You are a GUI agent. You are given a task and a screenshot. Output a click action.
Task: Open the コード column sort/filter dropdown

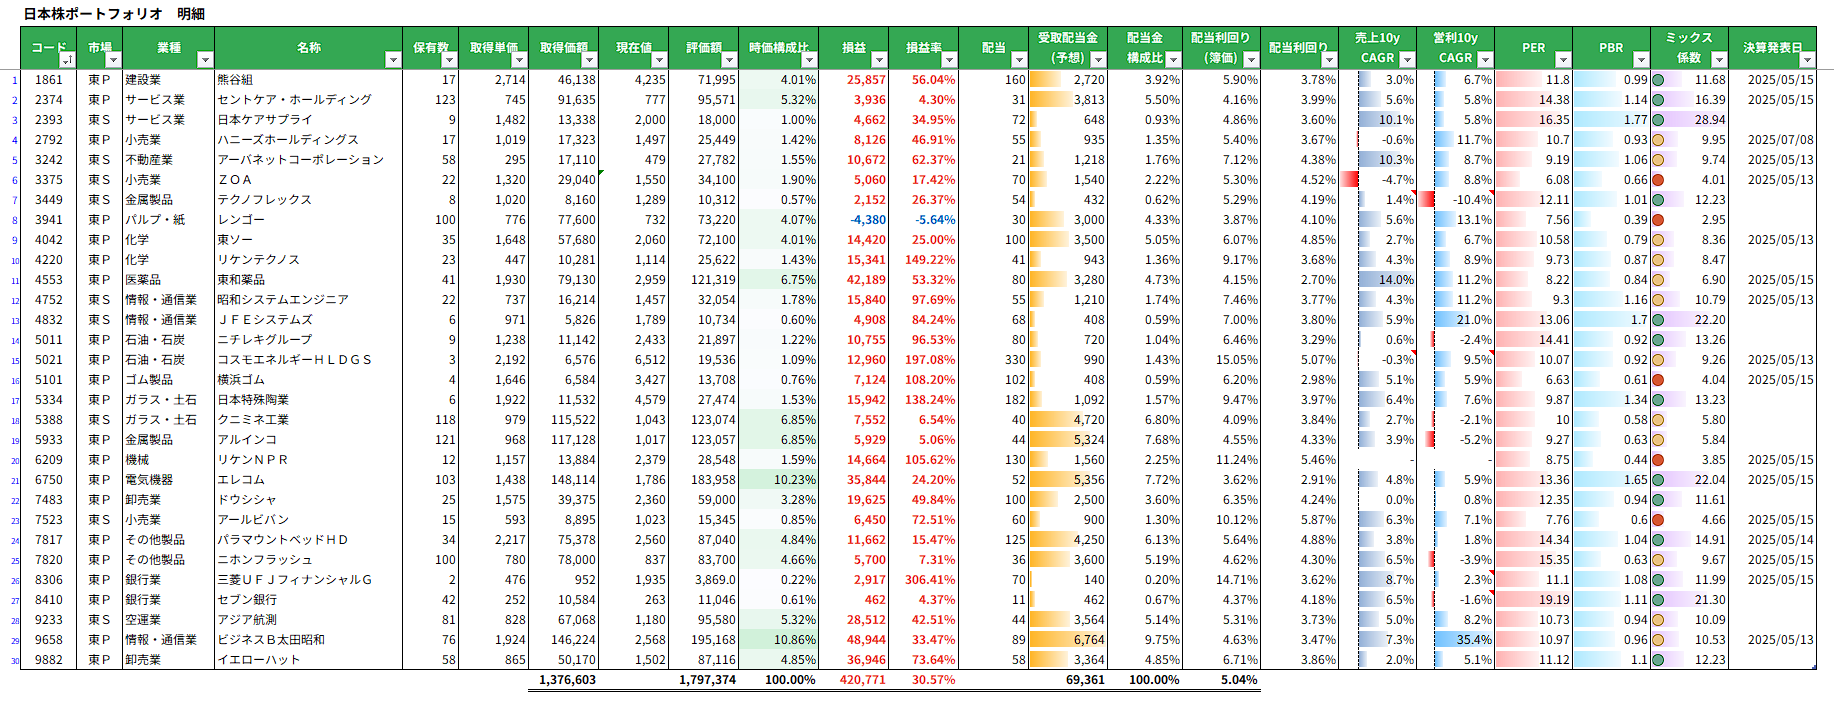point(66,60)
